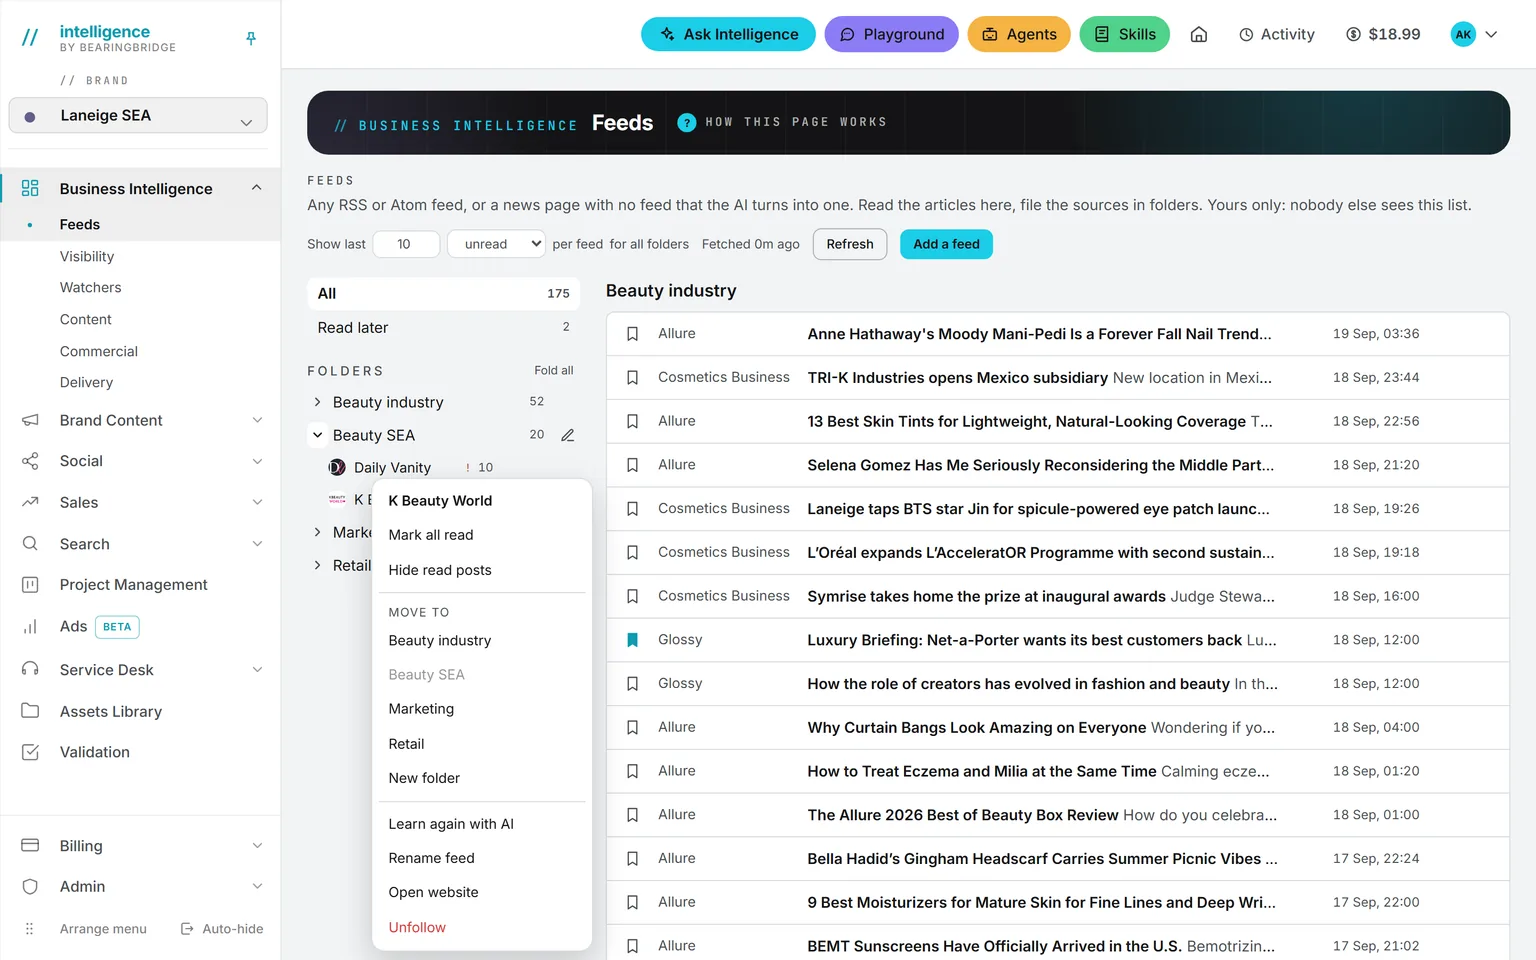Click the Ask Intelligence button
The image size is (1536, 960).
(x=728, y=34)
